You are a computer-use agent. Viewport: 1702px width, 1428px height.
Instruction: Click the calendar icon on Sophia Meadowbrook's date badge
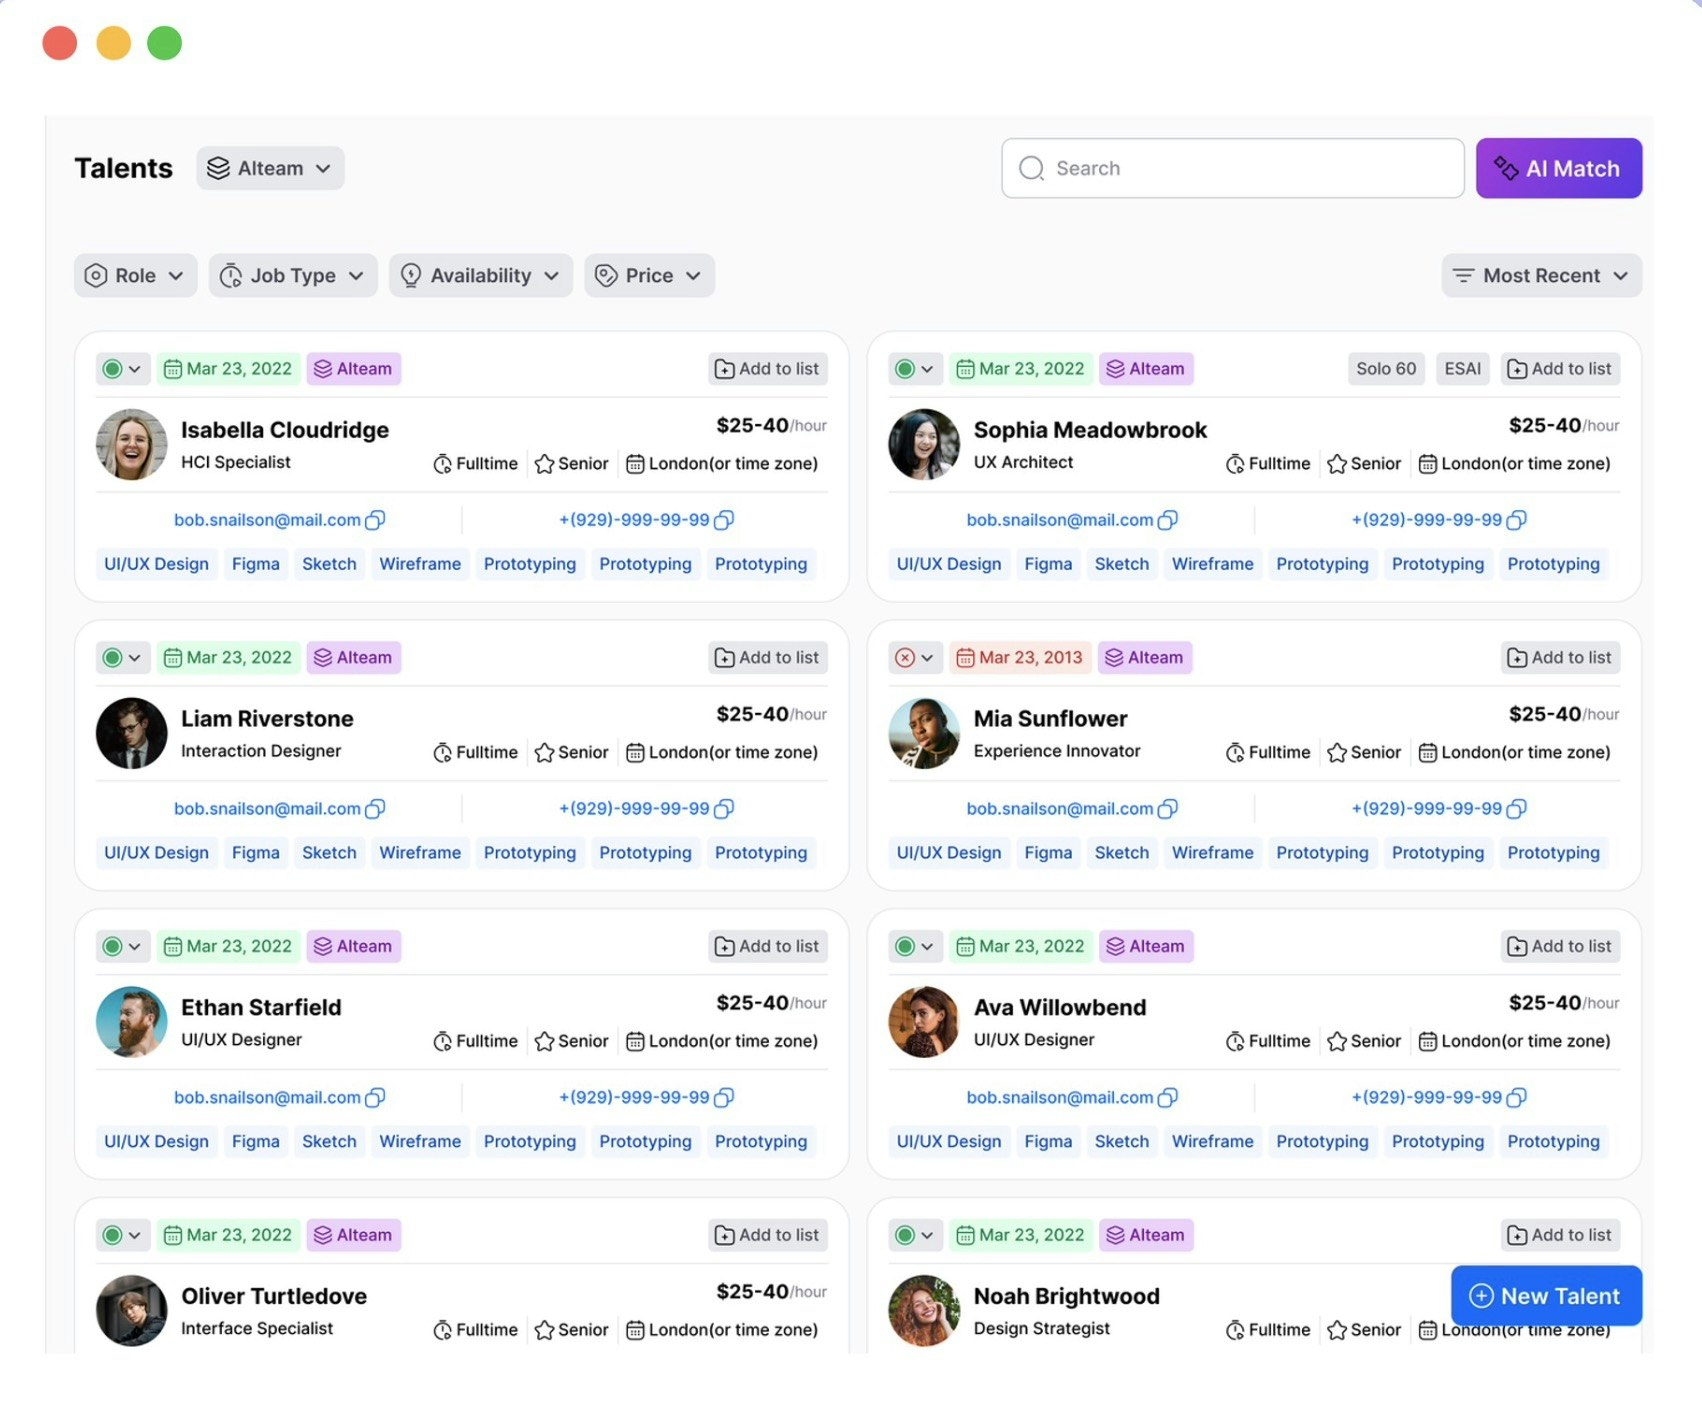pos(965,368)
